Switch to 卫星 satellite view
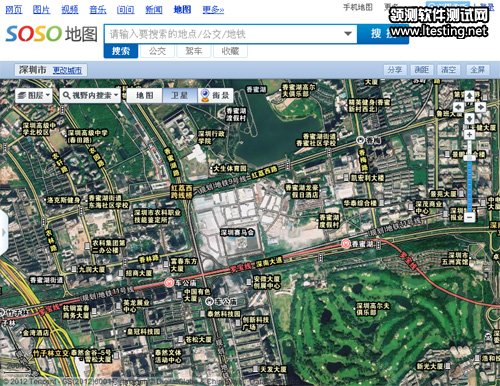The width and height of the screenshot is (500, 386). pos(180,95)
